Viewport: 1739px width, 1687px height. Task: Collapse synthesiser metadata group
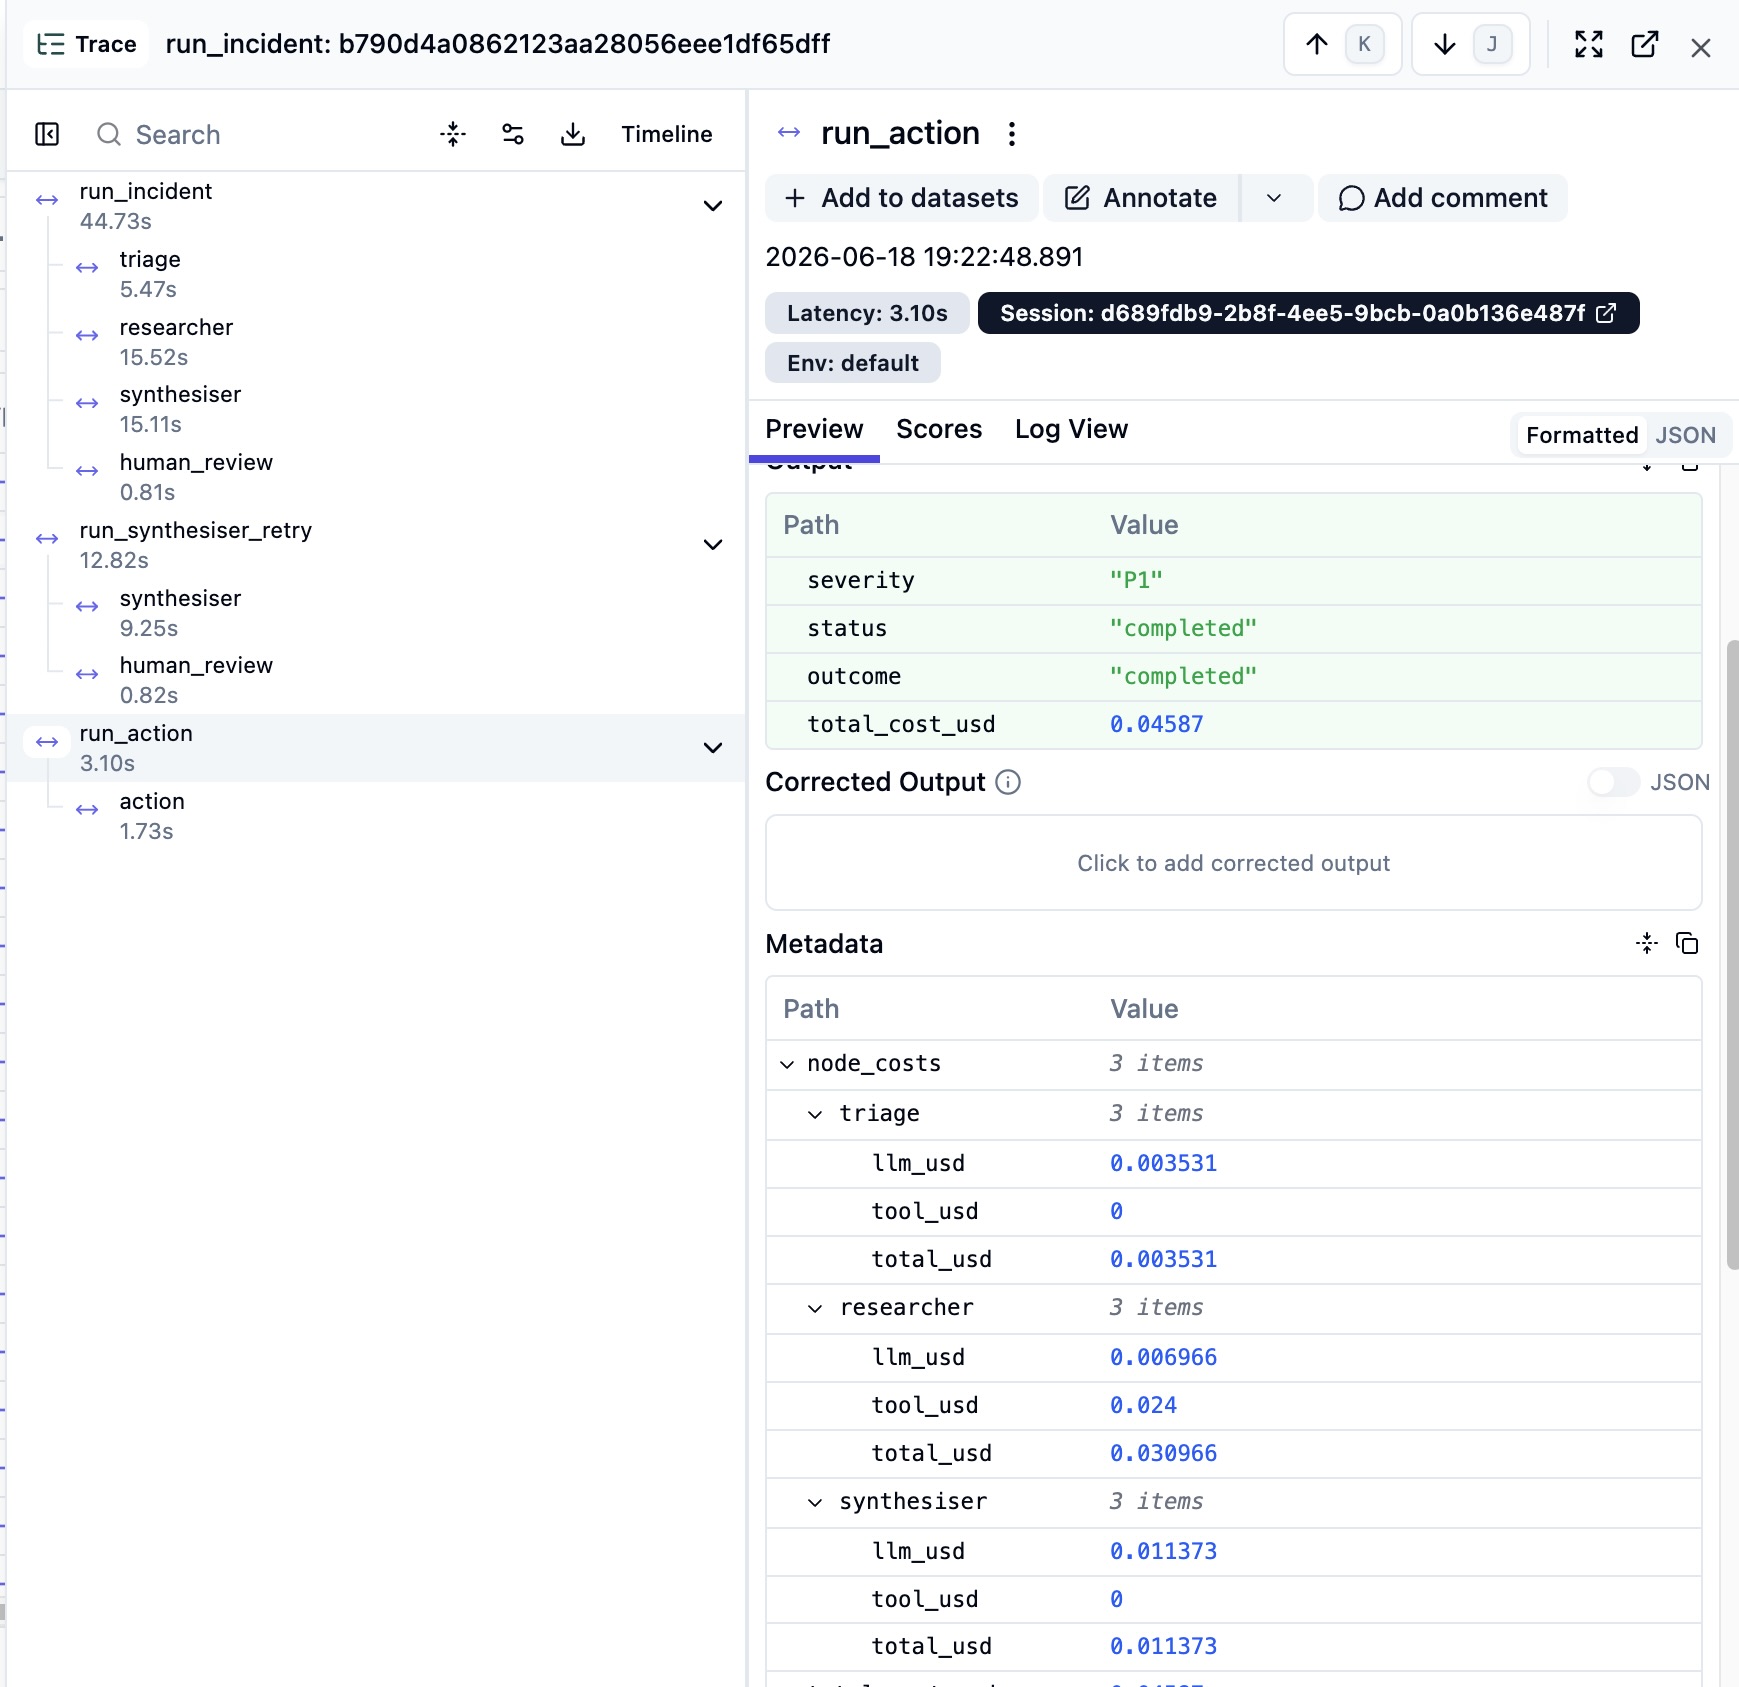tap(815, 1502)
